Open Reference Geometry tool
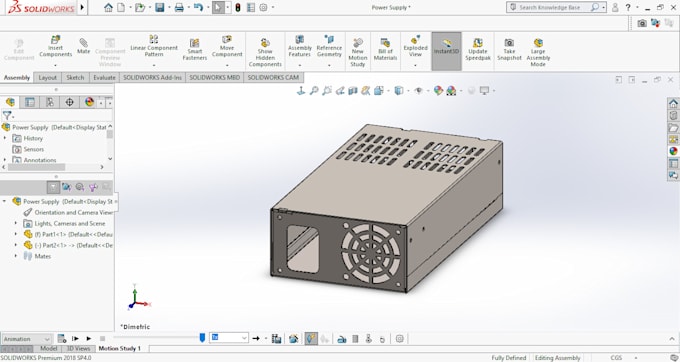Image resolution: width=680 pixels, height=362 pixels. point(329,46)
